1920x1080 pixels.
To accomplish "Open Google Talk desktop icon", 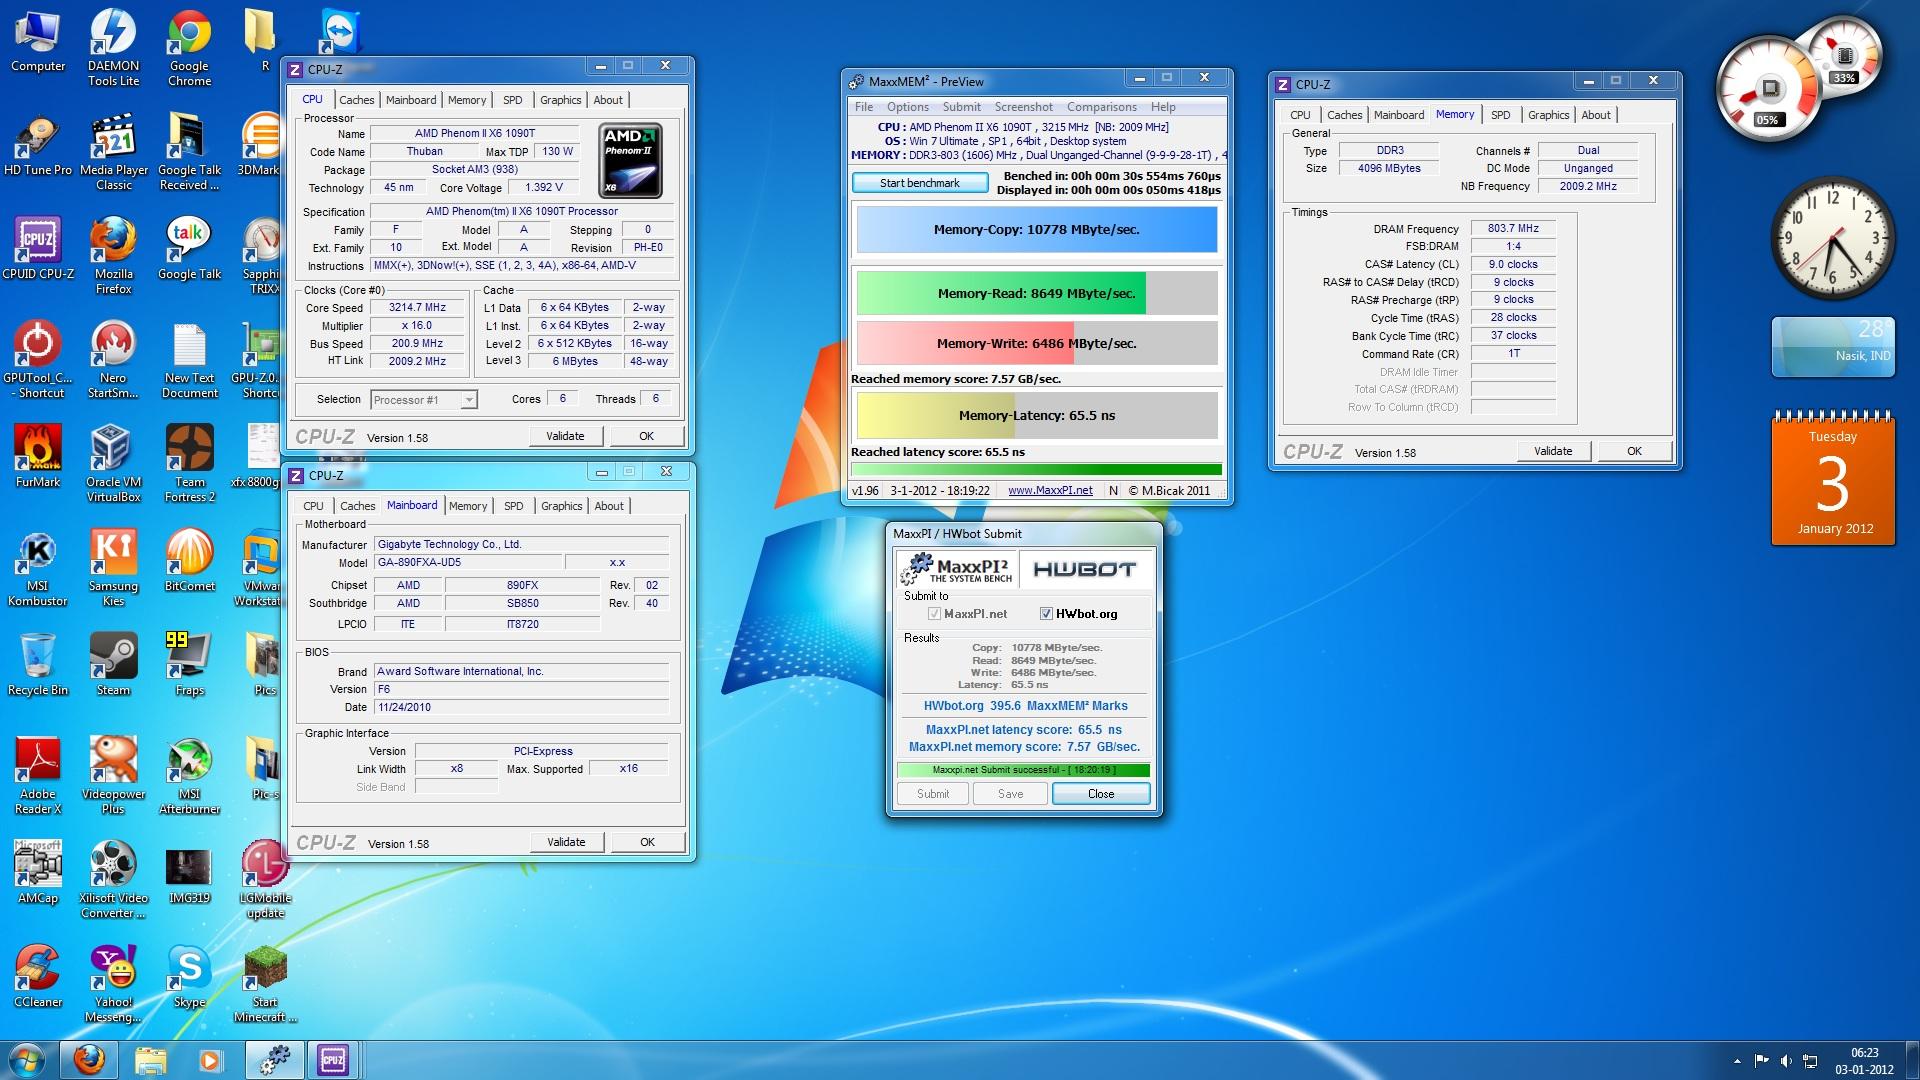I will 190,249.
